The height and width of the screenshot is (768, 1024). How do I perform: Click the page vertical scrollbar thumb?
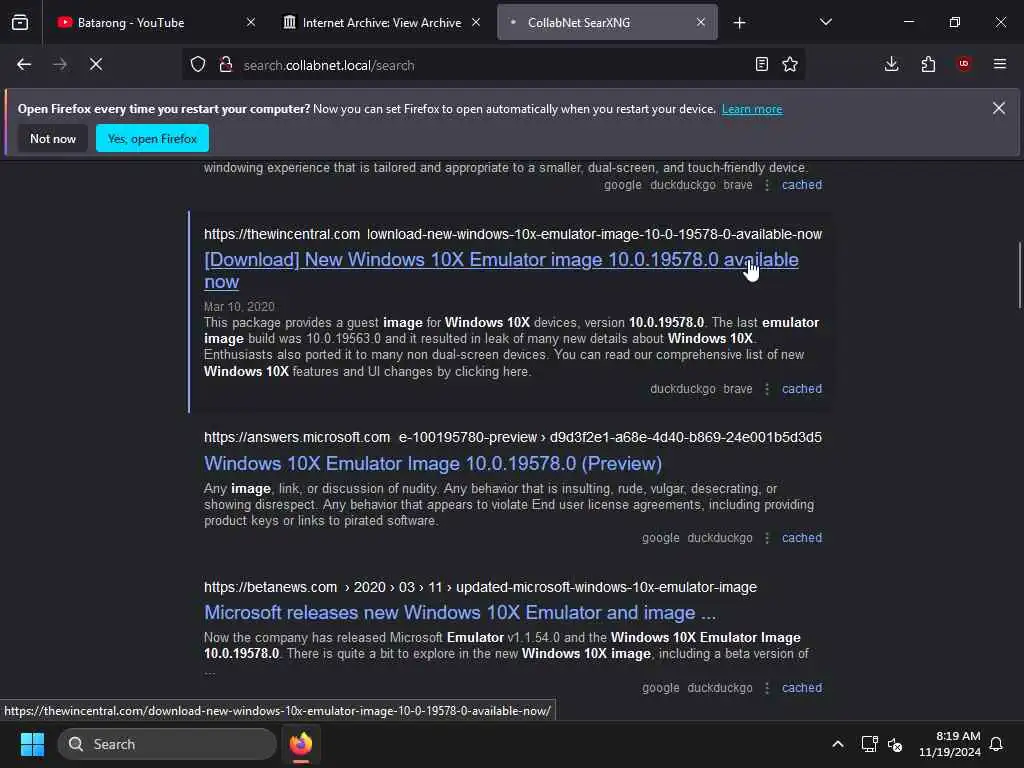(x=1019, y=275)
